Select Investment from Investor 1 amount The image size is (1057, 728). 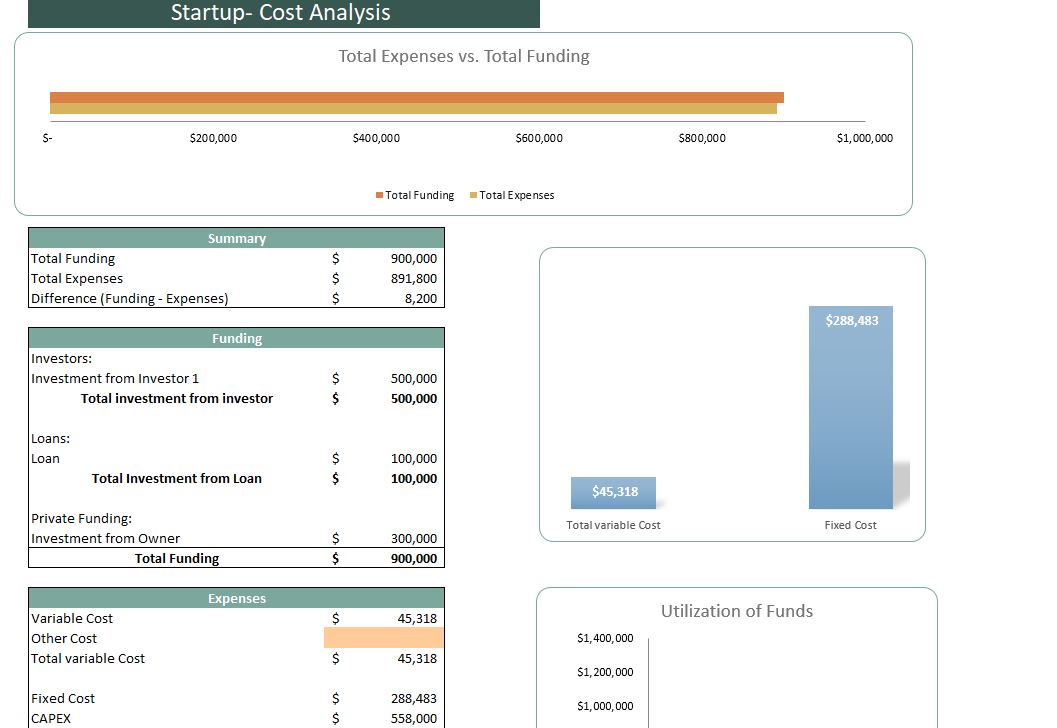tap(413, 378)
